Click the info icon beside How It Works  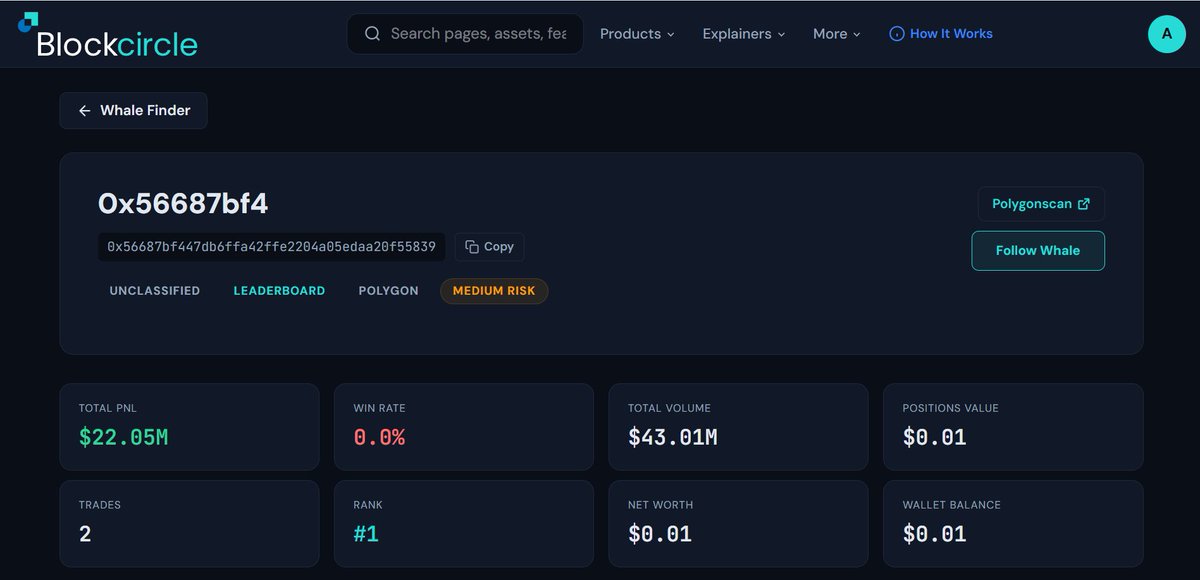pyautogui.click(x=897, y=34)
